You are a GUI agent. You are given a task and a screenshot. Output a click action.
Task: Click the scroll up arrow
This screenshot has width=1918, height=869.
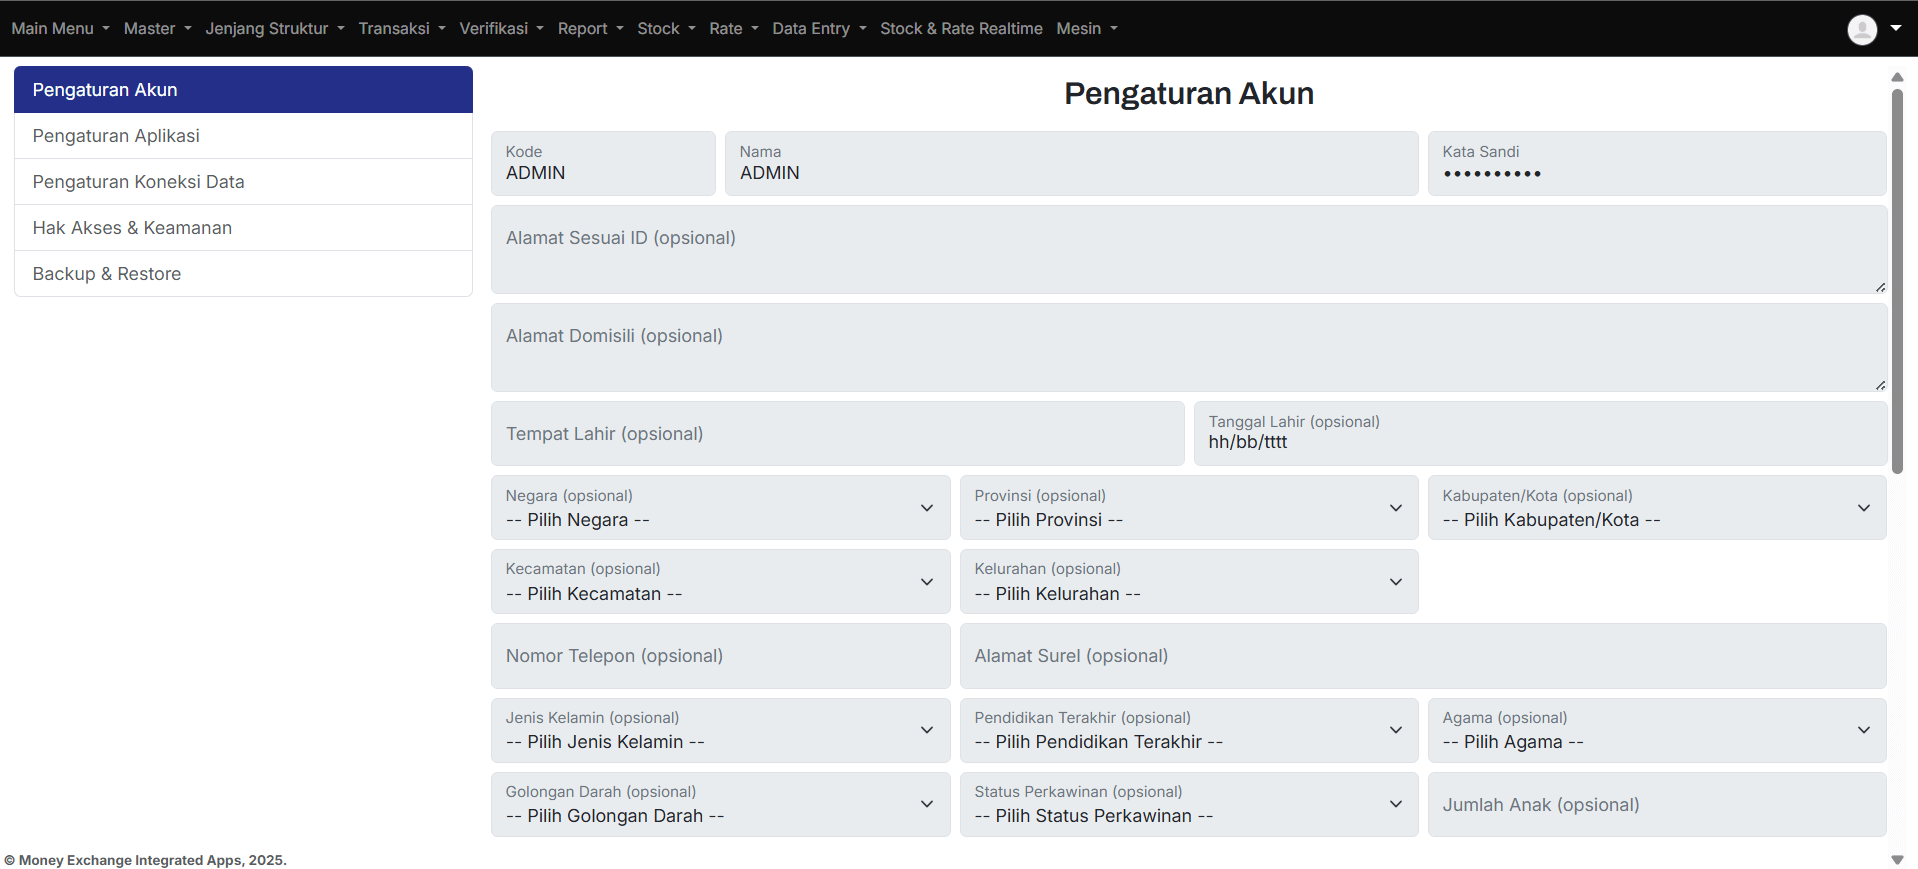[1896, 77]
